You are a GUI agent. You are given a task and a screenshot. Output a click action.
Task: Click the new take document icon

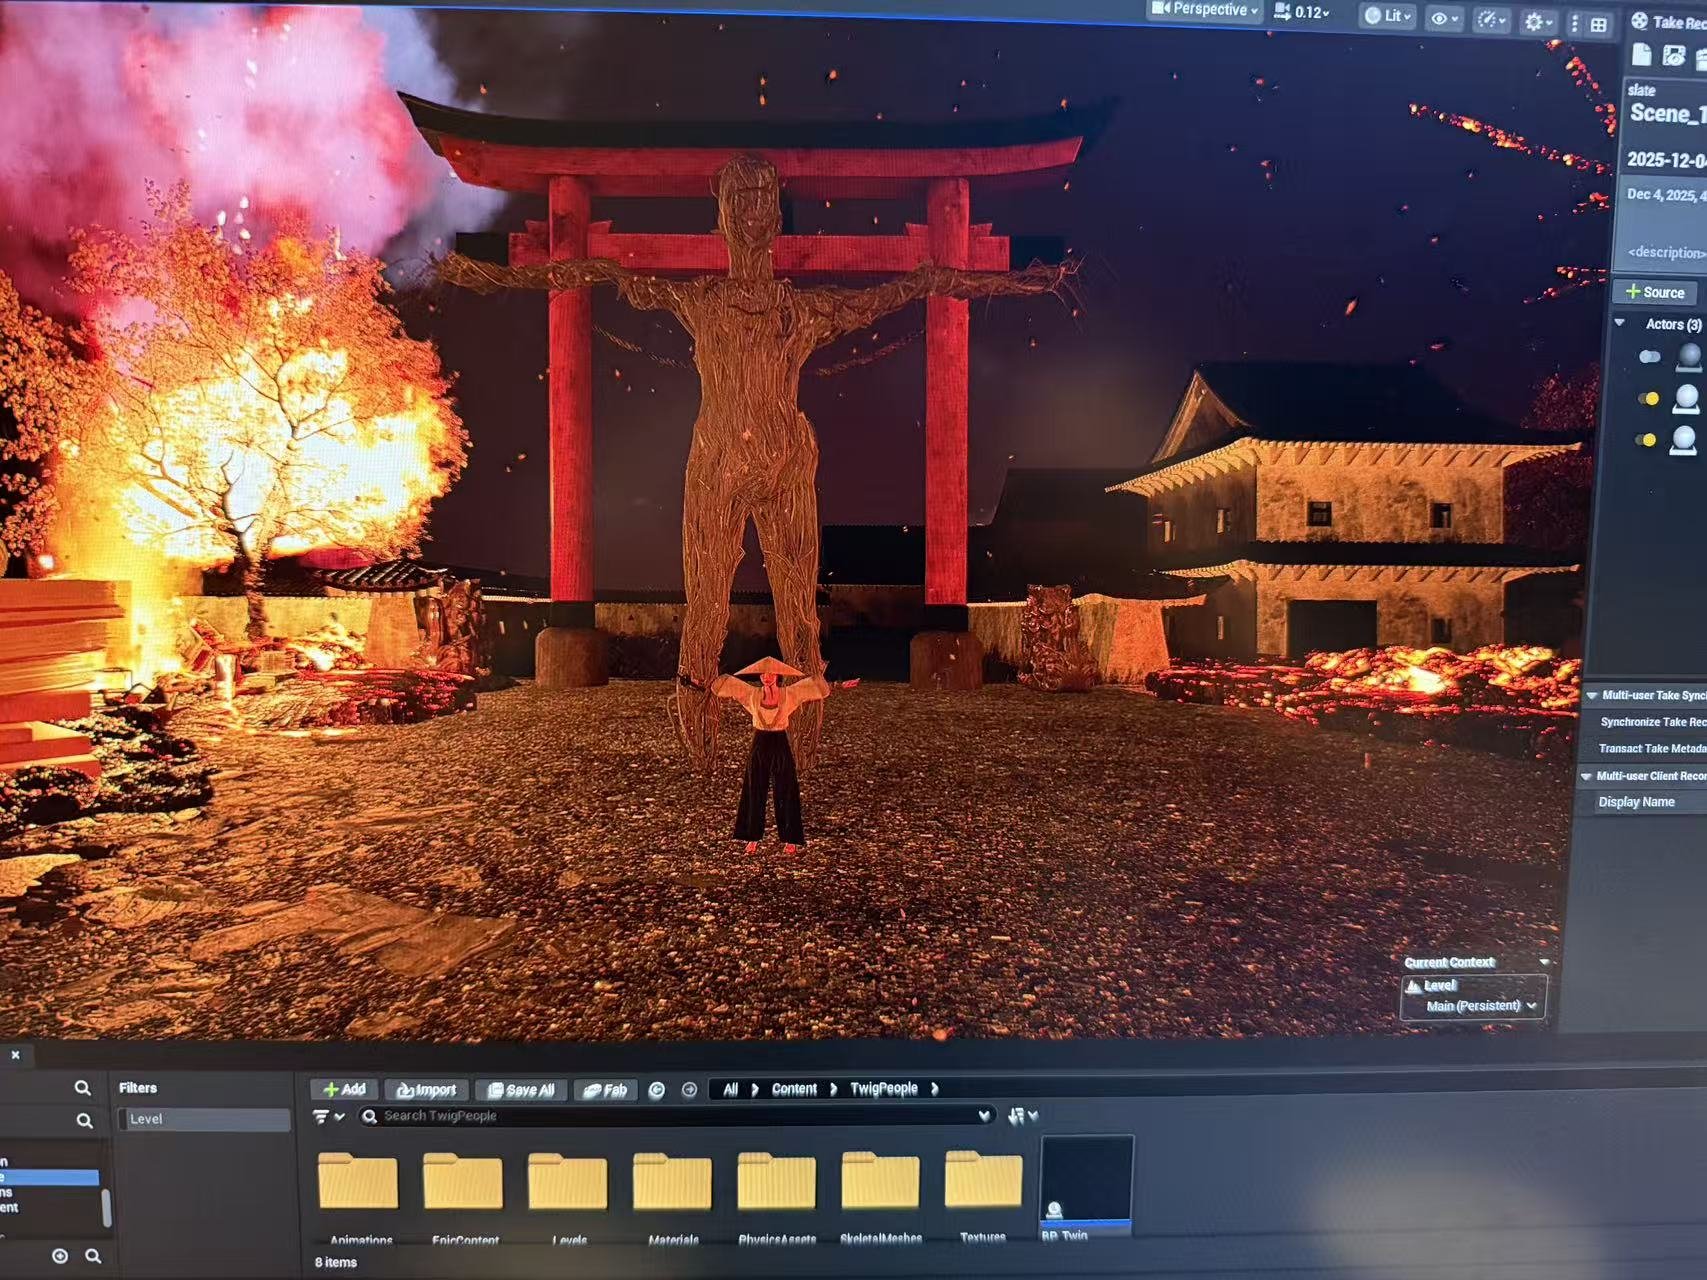click(1641, 55)
